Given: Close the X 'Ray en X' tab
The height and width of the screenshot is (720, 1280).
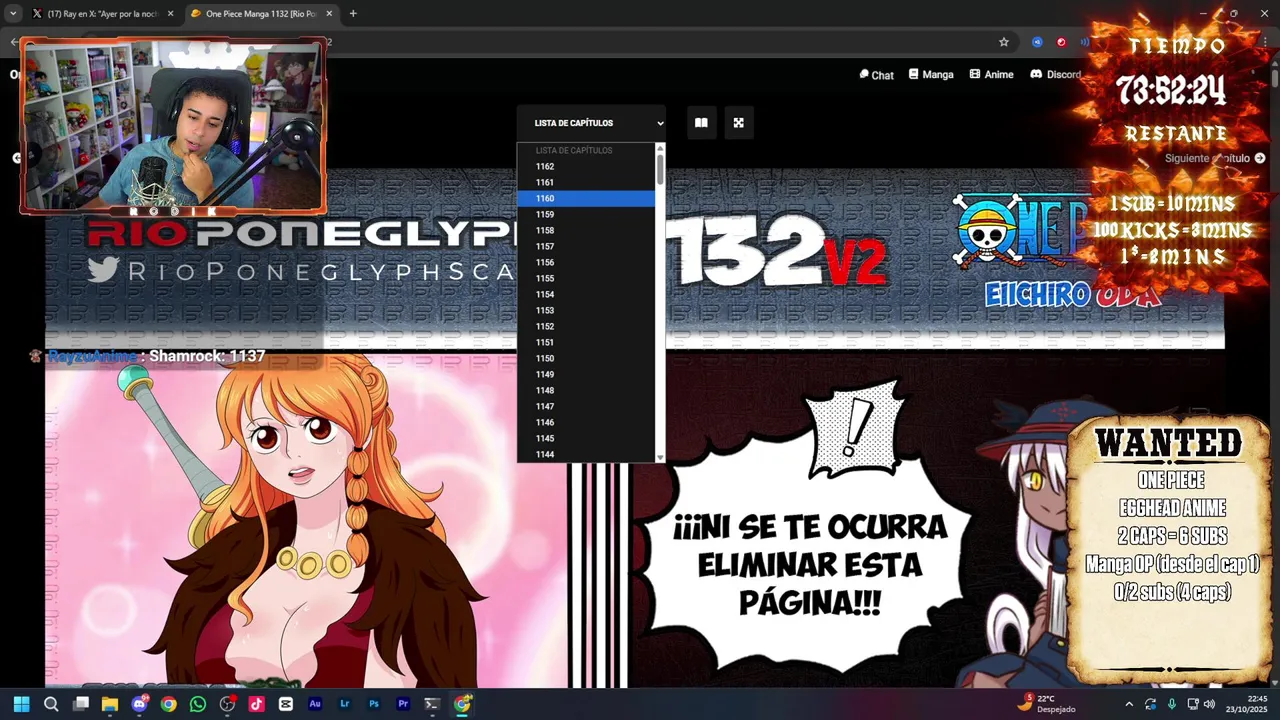Looking at the screenshot, I should pos(170,14).
